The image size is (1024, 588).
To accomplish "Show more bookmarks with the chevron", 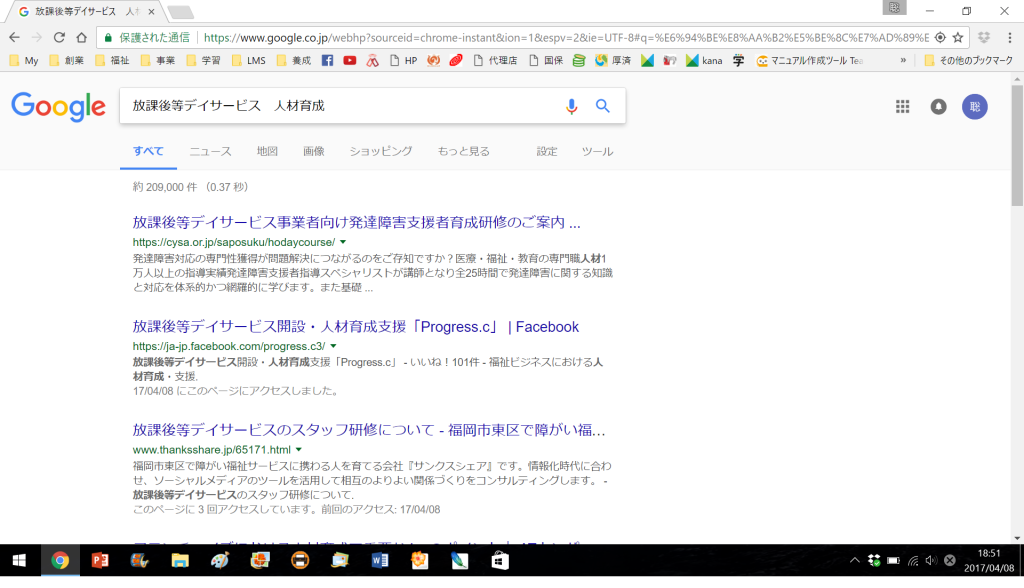I will pyautogui.click(x=903, y=61).
